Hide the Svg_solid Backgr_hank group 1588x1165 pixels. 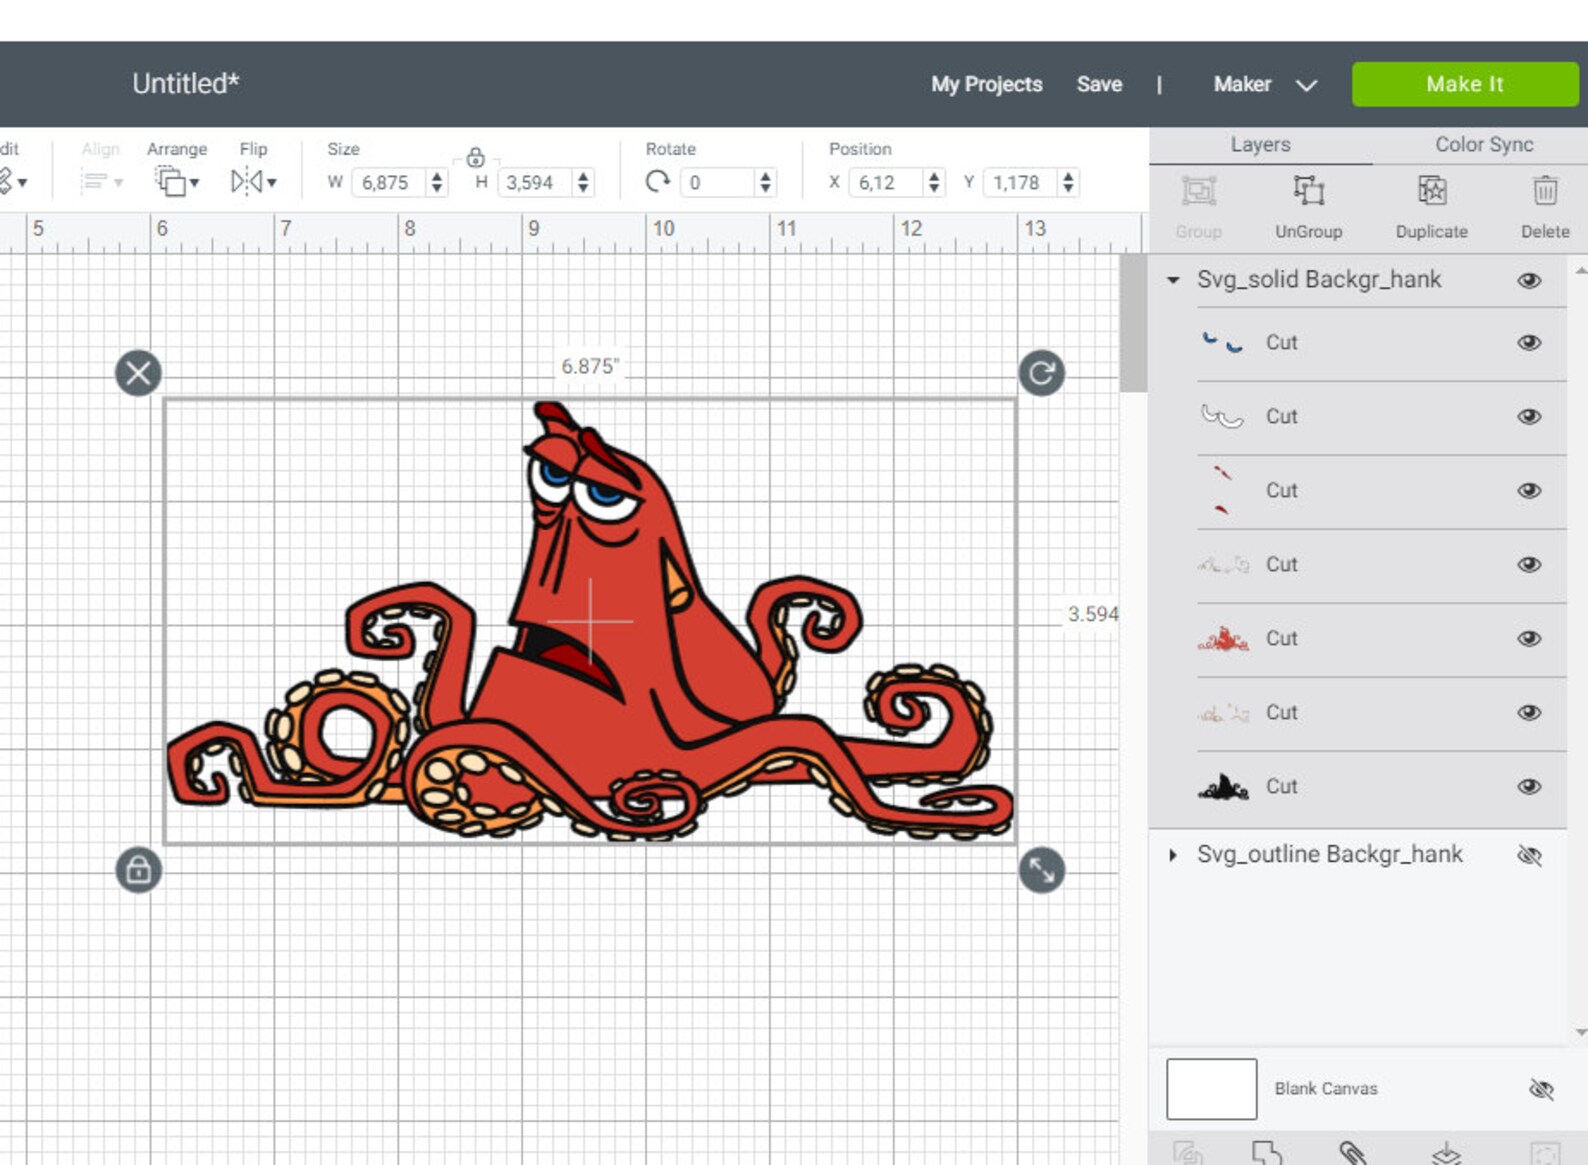pyautogui.click(x=1529, y=280)
